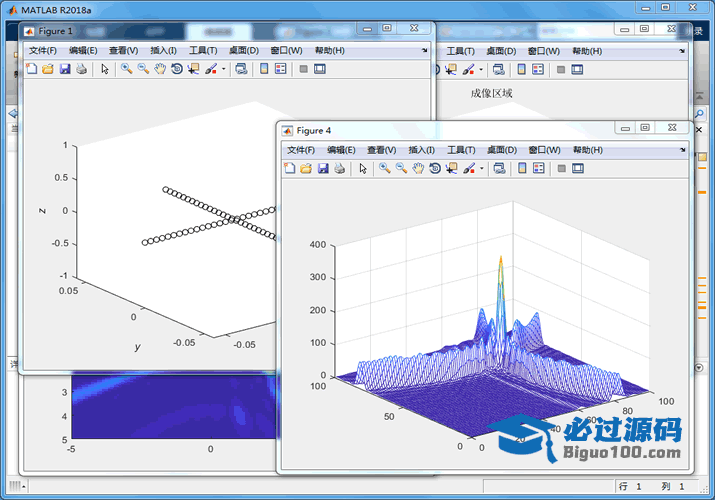Open 帮助(H) menu in Figure 1

[330, 50]
